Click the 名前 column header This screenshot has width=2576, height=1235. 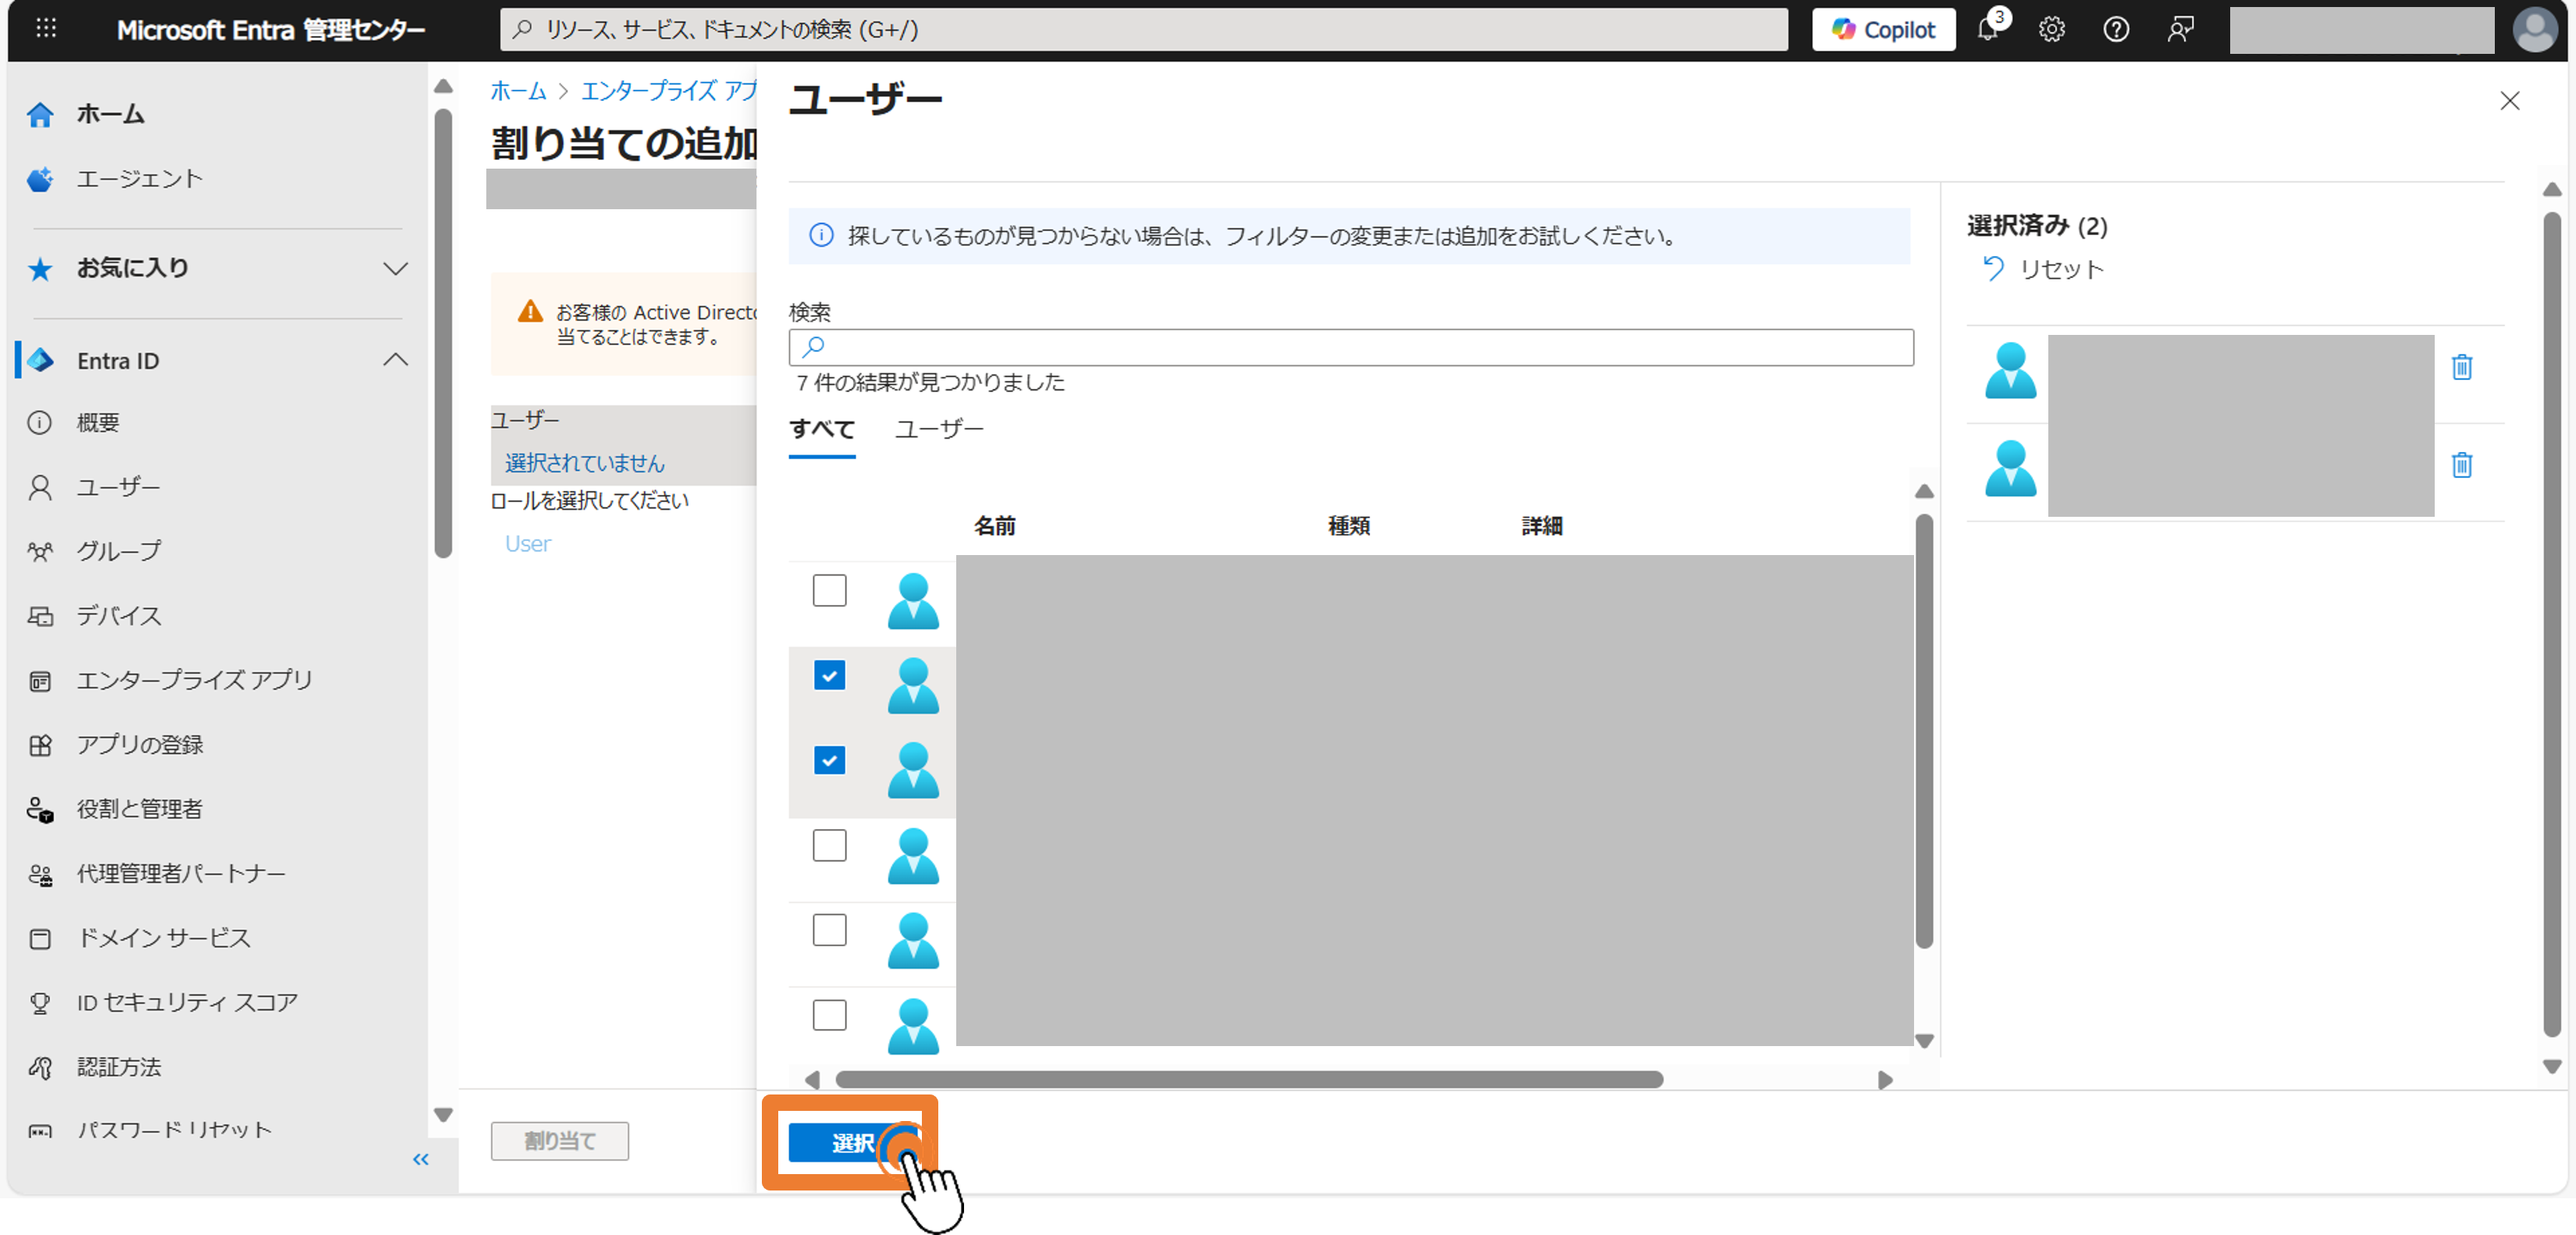pos(995,526)
